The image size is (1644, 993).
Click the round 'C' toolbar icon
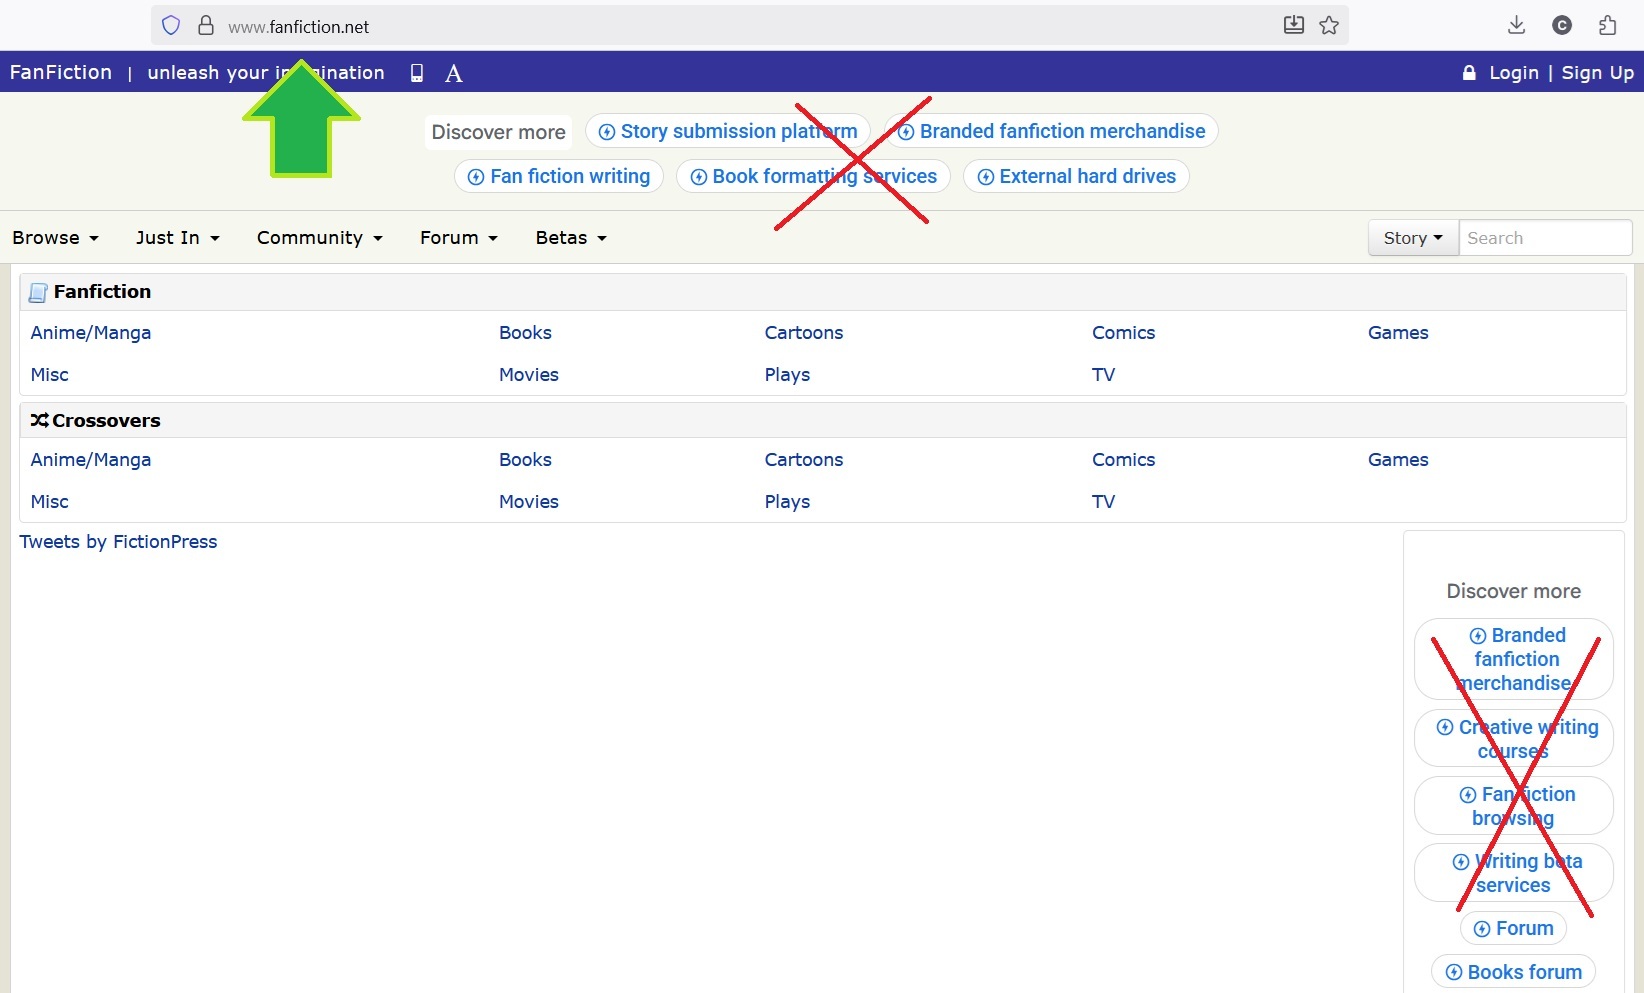point(1561,26)
